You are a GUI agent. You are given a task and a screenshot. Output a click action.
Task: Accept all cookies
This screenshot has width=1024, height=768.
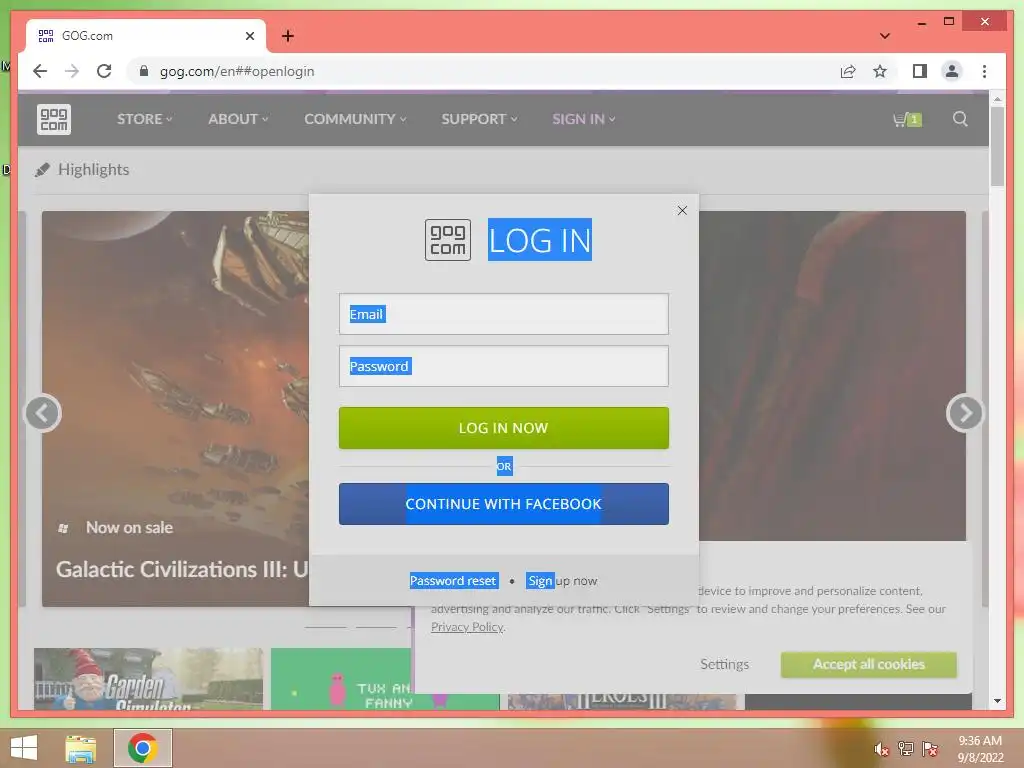869,664
